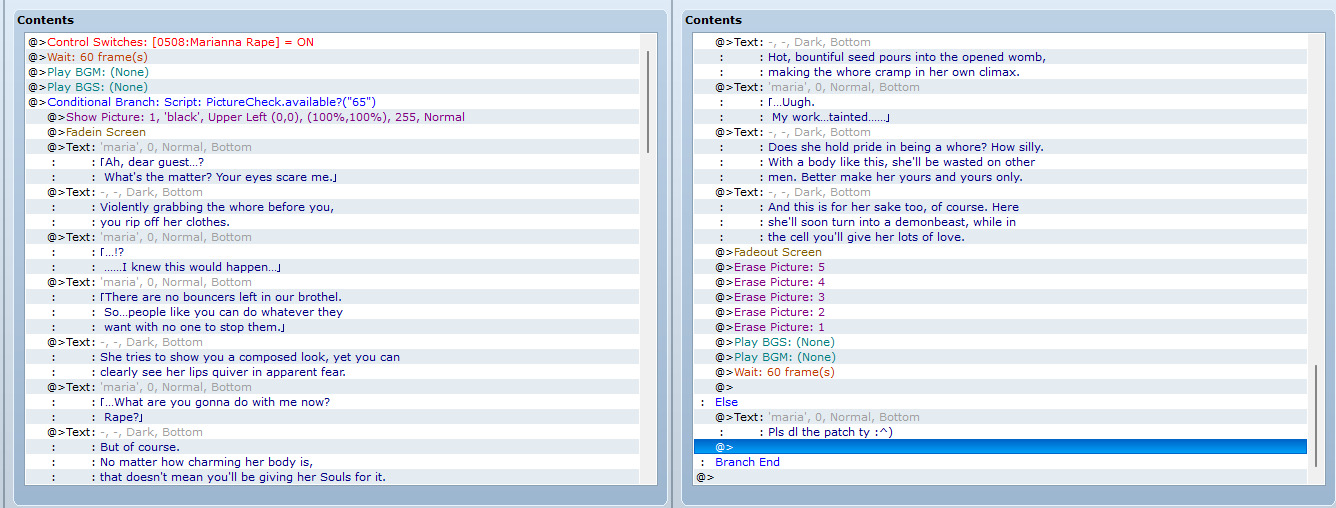1336x508 pixels.
Task: Select the Wait: 60 frame(s) row in left panel
Action: click(332, 57)
